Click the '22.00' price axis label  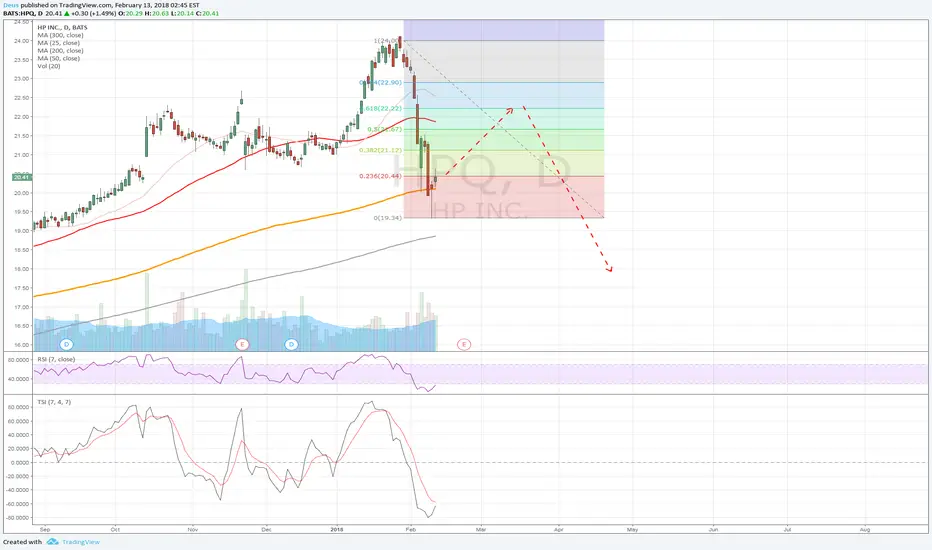click(22, 117)
